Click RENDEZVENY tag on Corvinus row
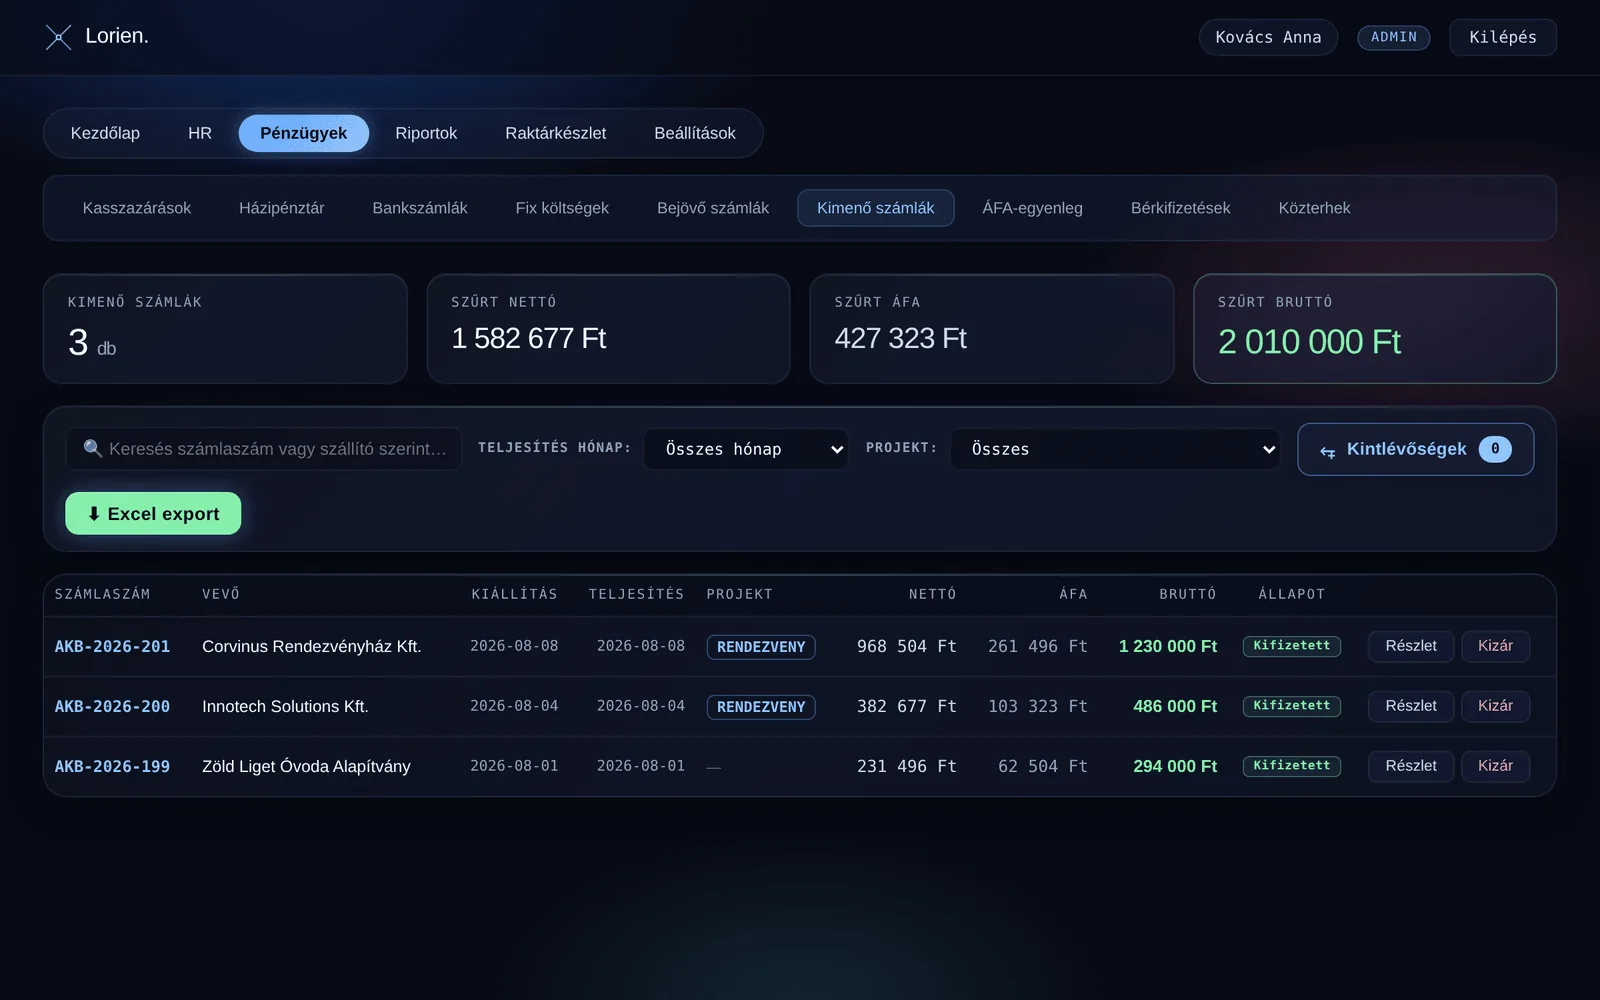 (x=761, y=647)
